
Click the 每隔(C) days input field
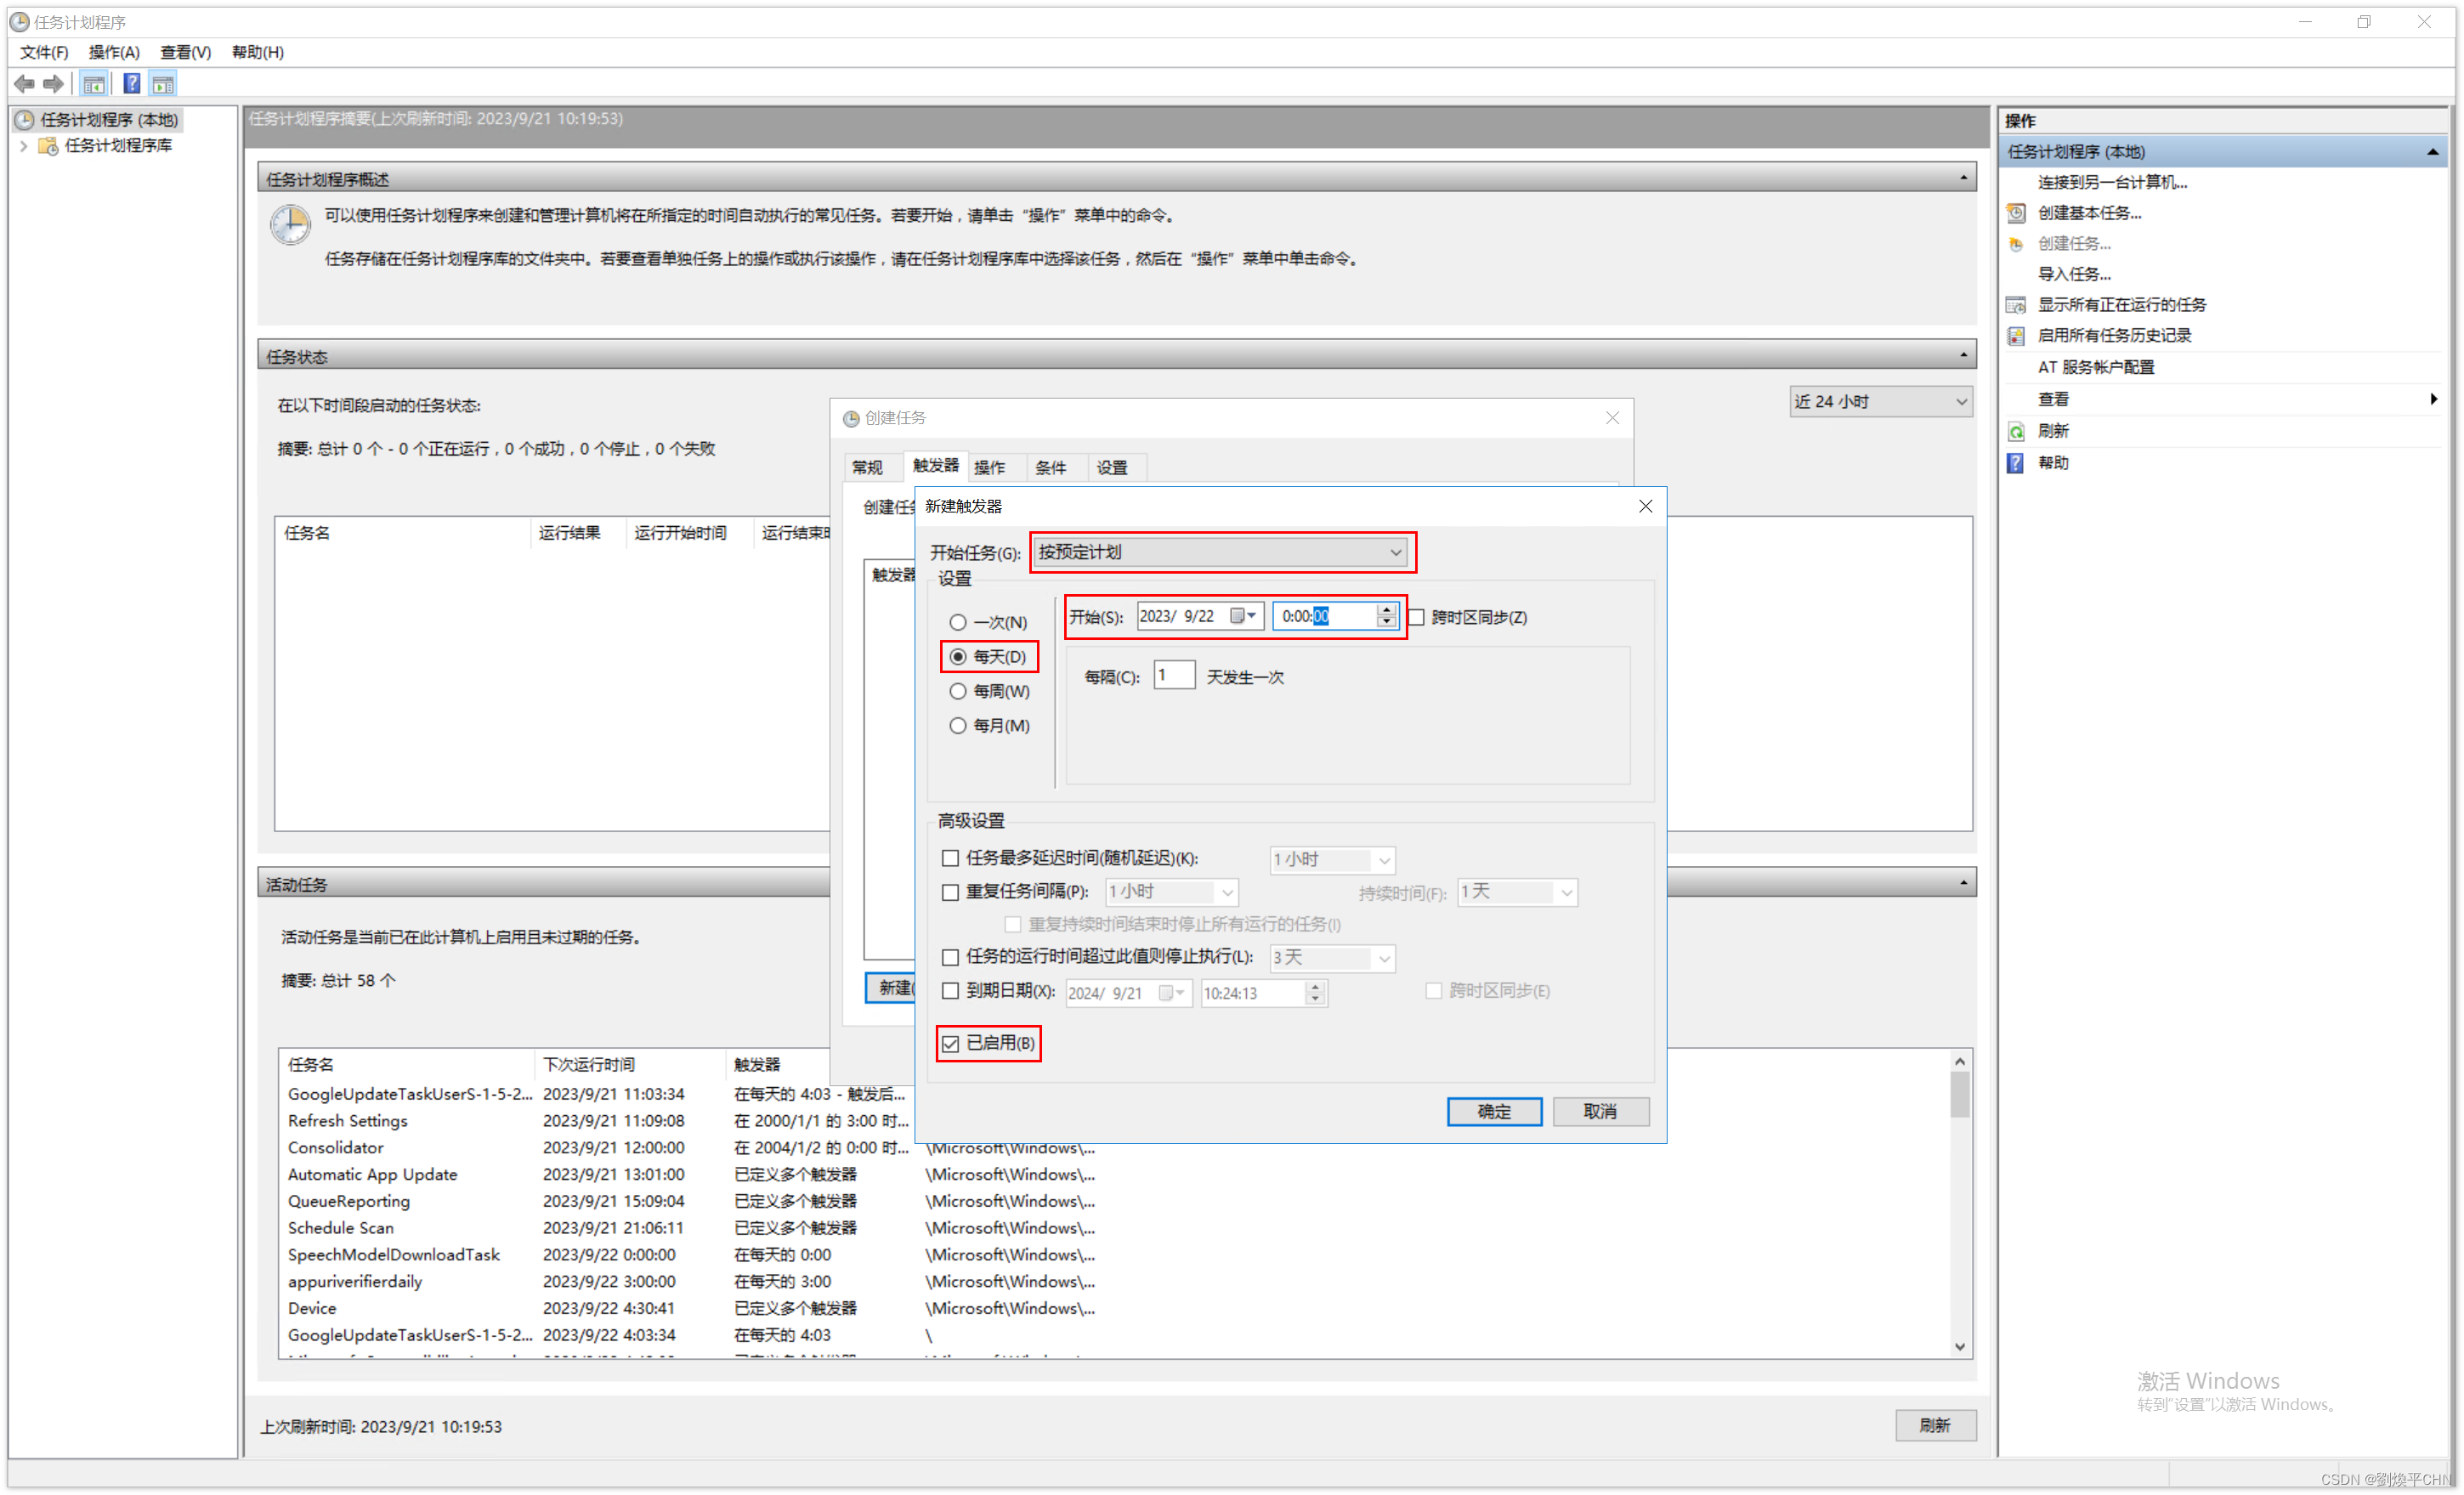coord(1173,675)
